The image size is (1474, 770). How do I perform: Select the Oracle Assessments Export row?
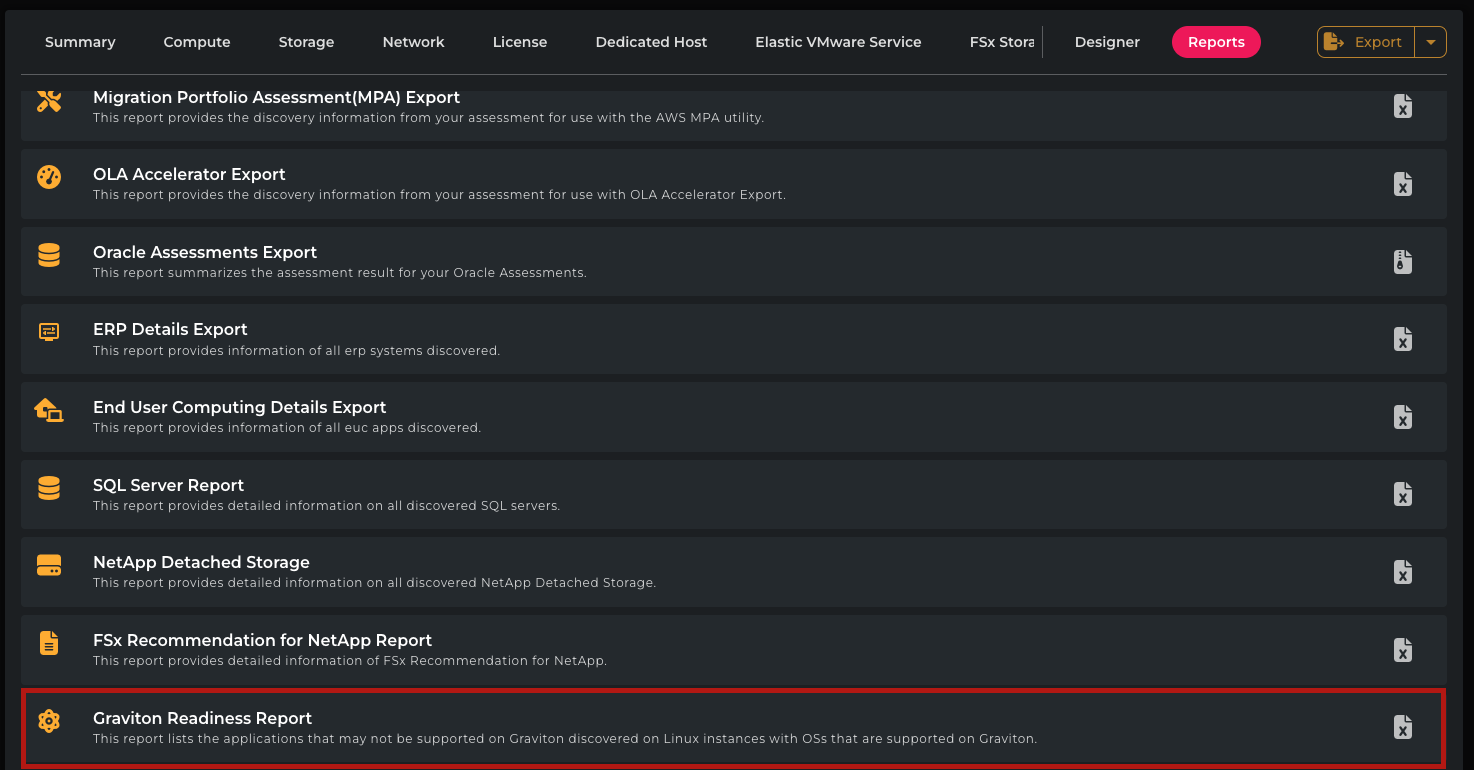point(700,262)
